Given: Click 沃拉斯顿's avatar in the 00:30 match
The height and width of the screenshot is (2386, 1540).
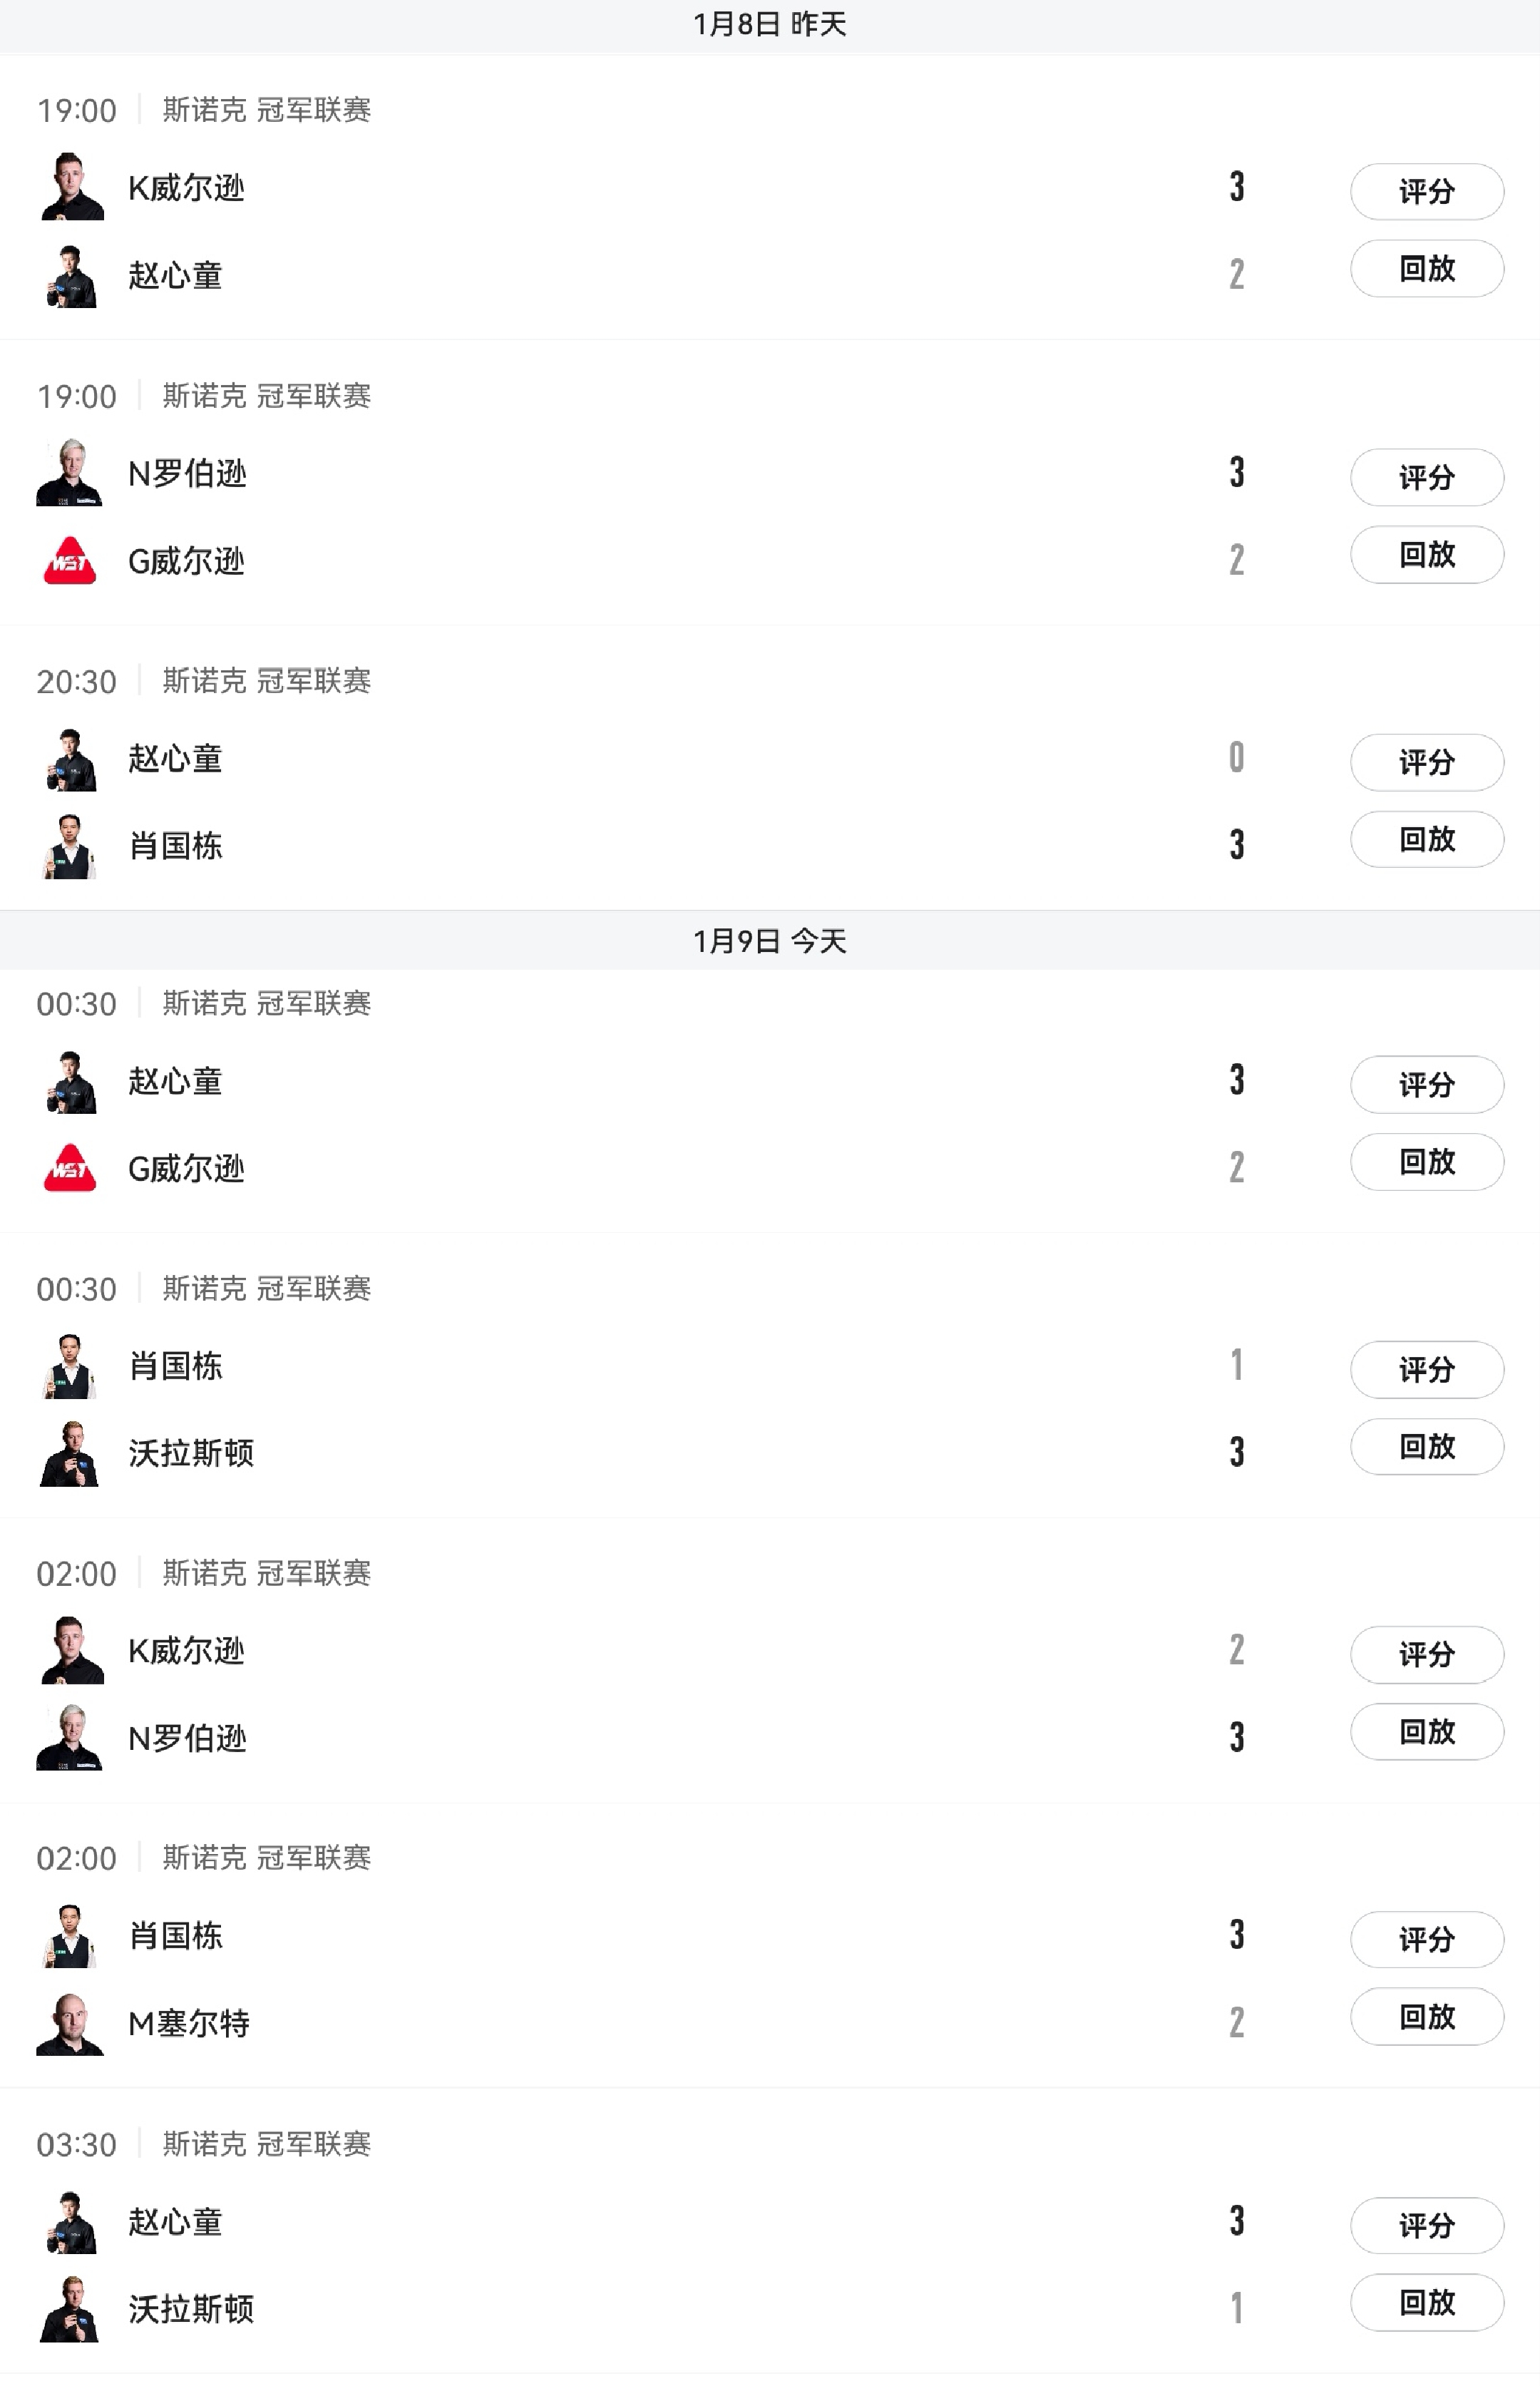Looking at the screenshot, I should tap(70, 1453).
